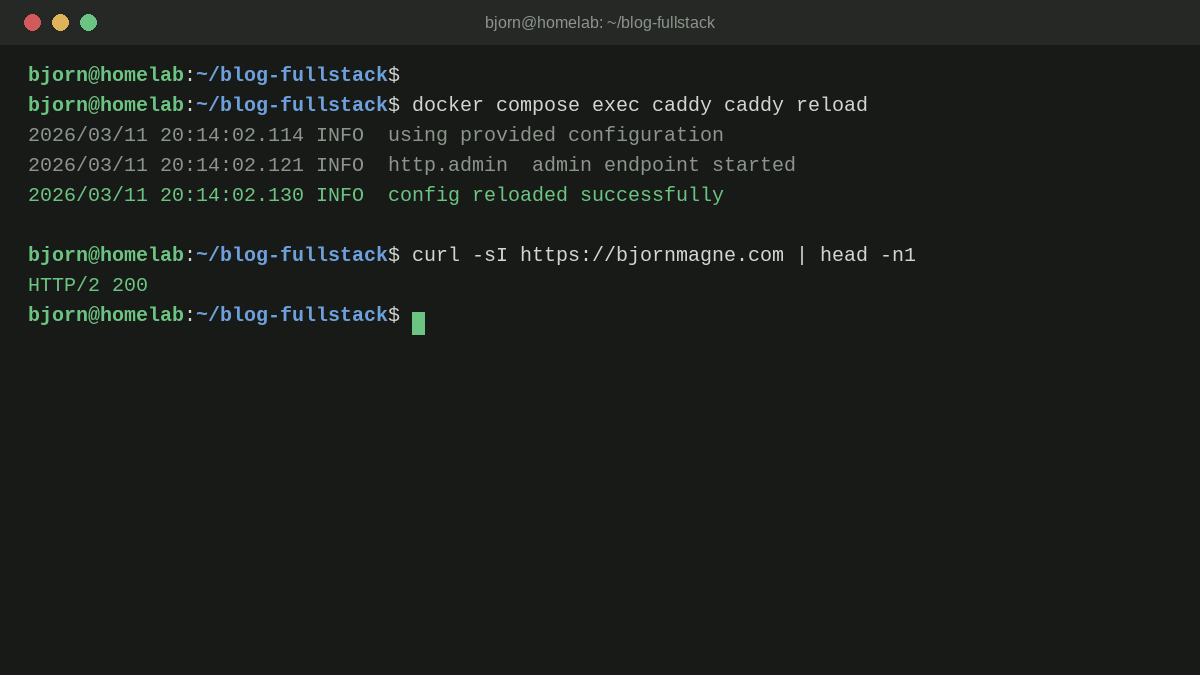Click the head -n1 text in the curl command
1200x675 pixels.
868,256
